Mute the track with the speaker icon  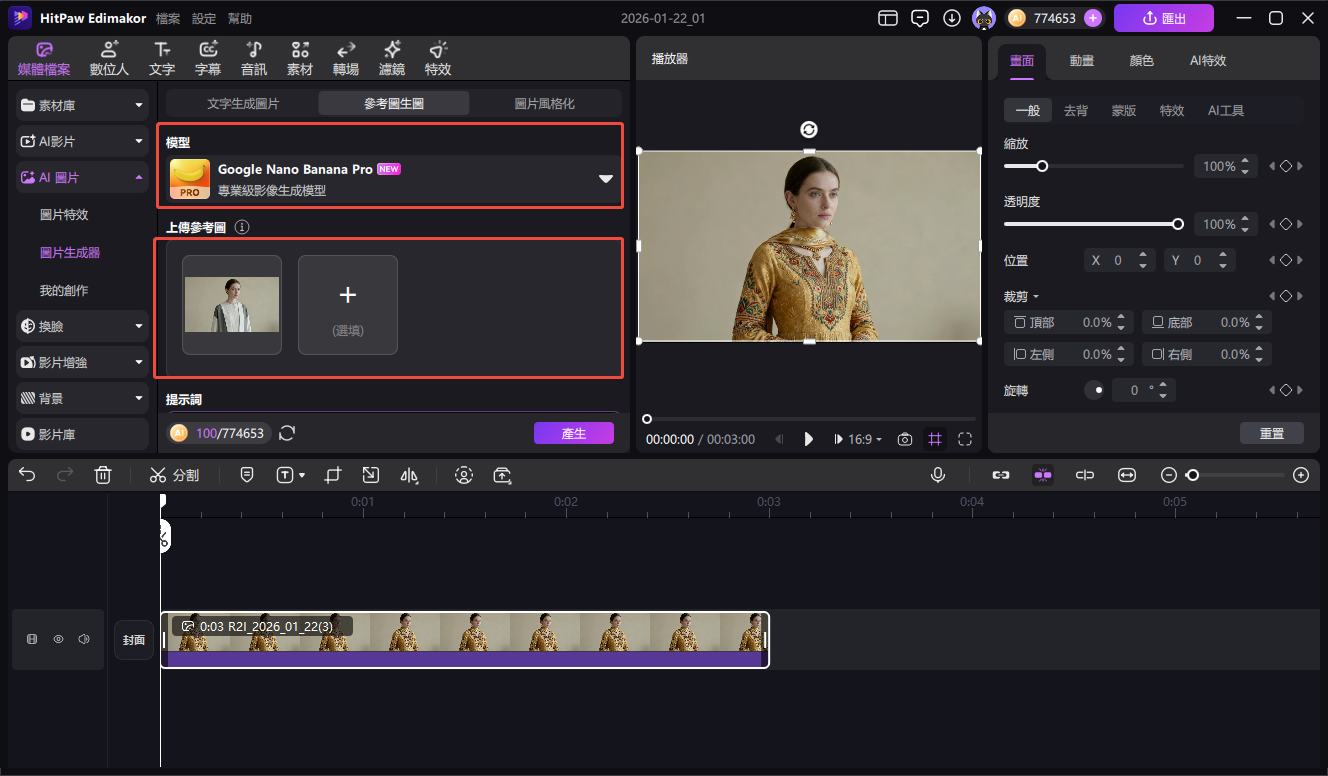pyautogui.click(x=84, y=639)
